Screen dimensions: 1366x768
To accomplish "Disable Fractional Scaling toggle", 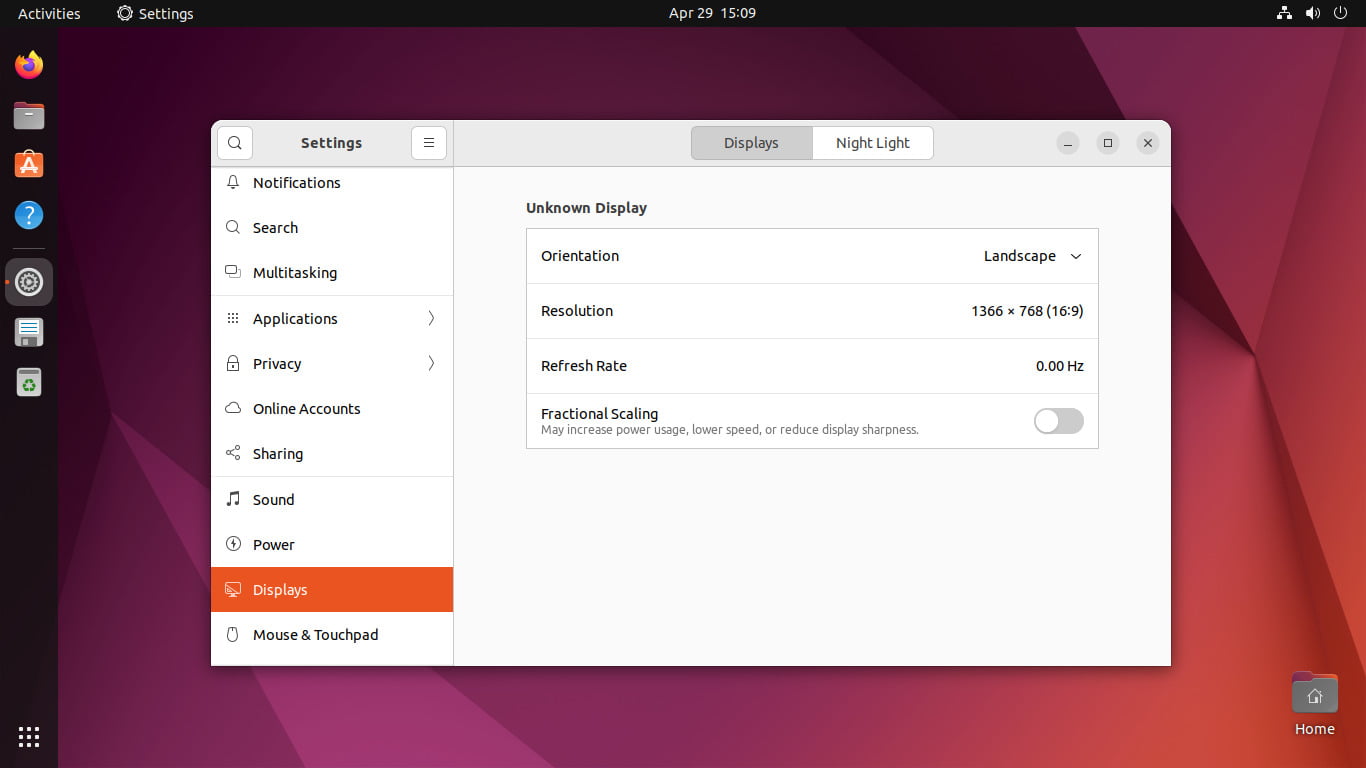I will [1058, 421].
